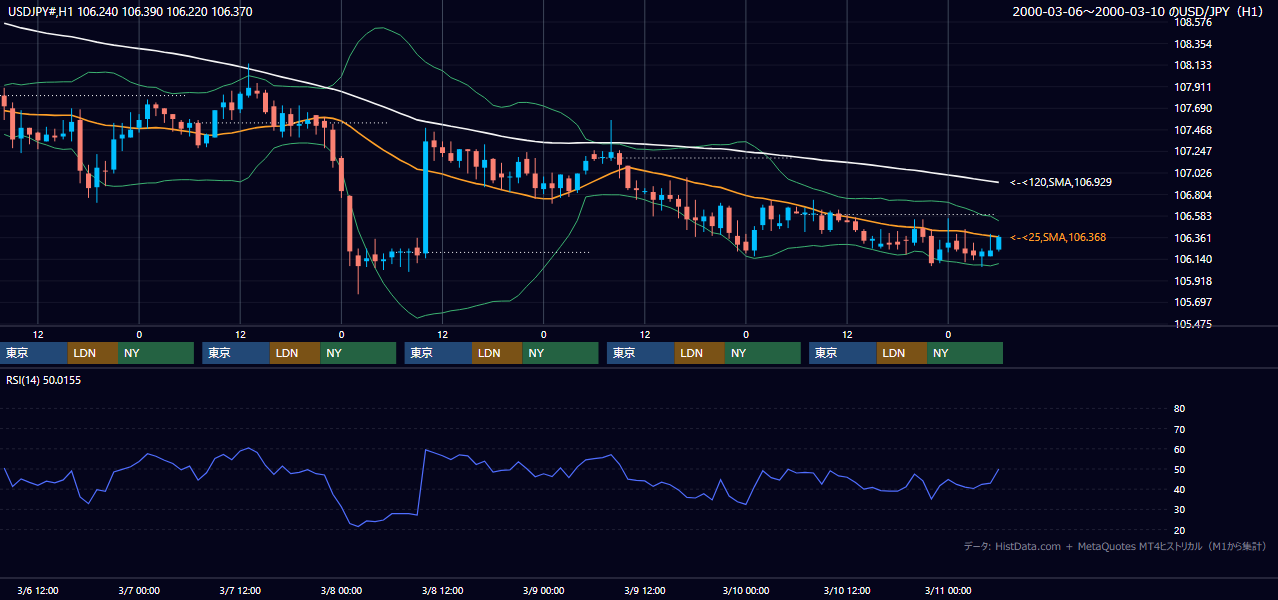Image resolution: width=1278 pixels, height=600 pixels.
Task: Click price axis label 107.247
Action: [1193, 151]
